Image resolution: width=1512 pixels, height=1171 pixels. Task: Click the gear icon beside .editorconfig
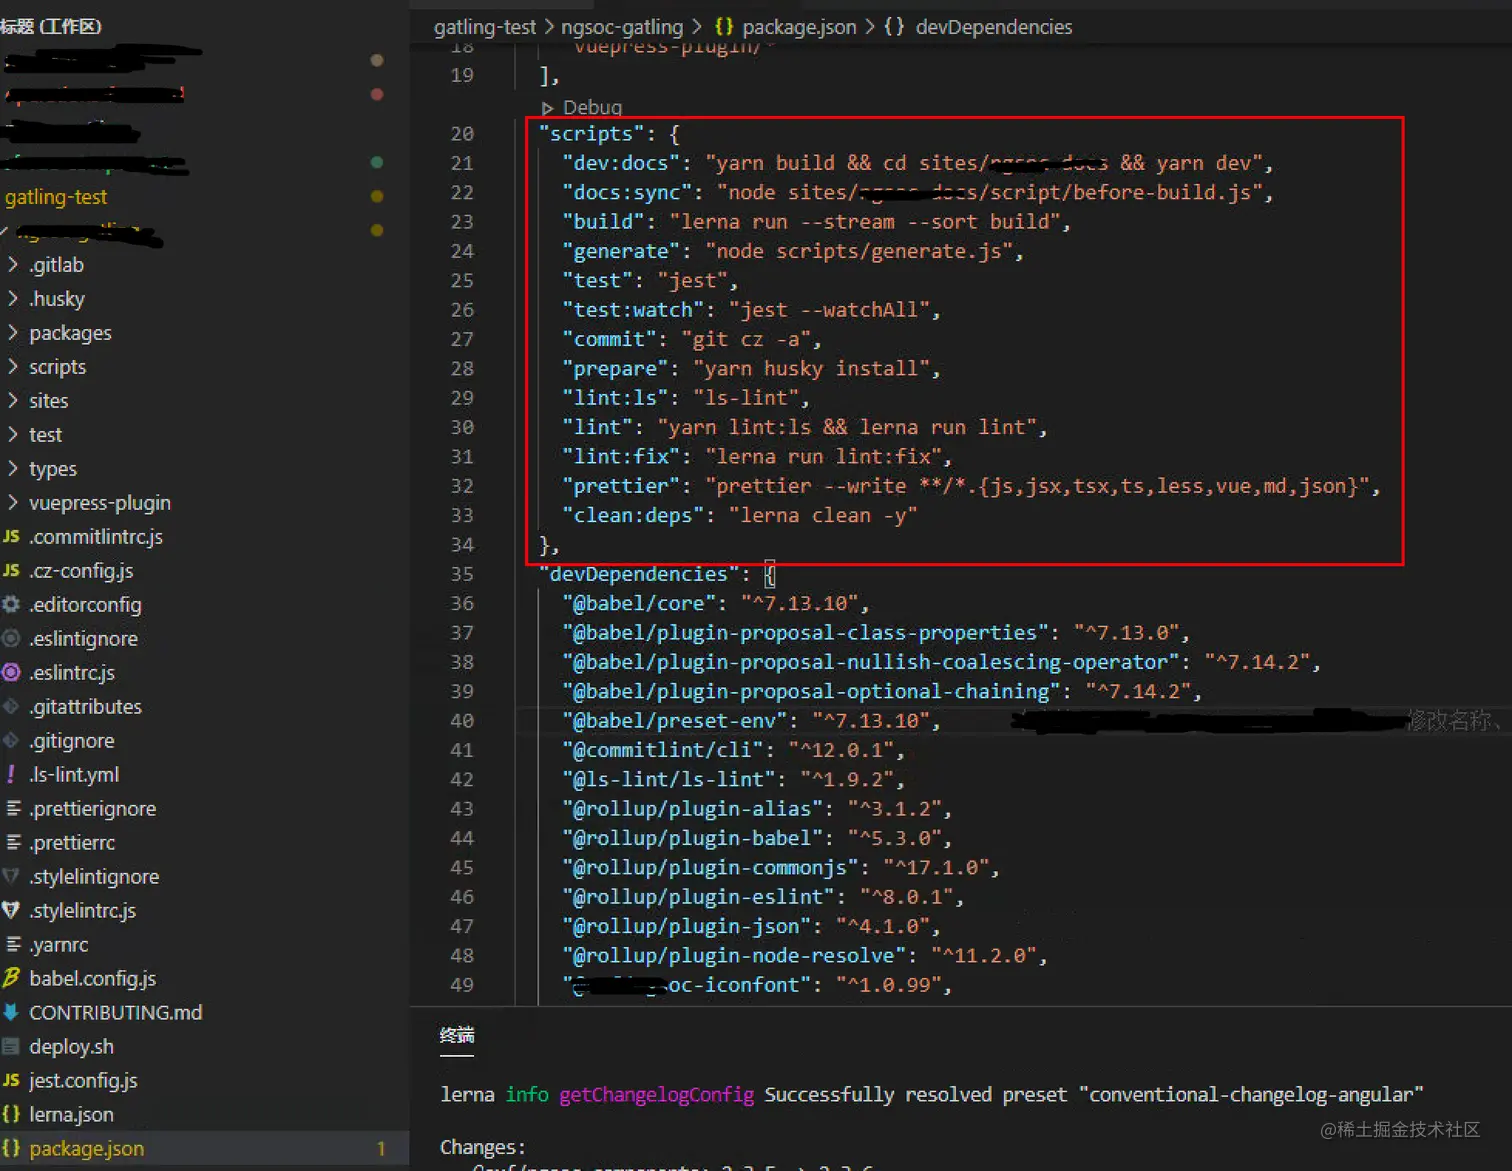coord(11,605)
